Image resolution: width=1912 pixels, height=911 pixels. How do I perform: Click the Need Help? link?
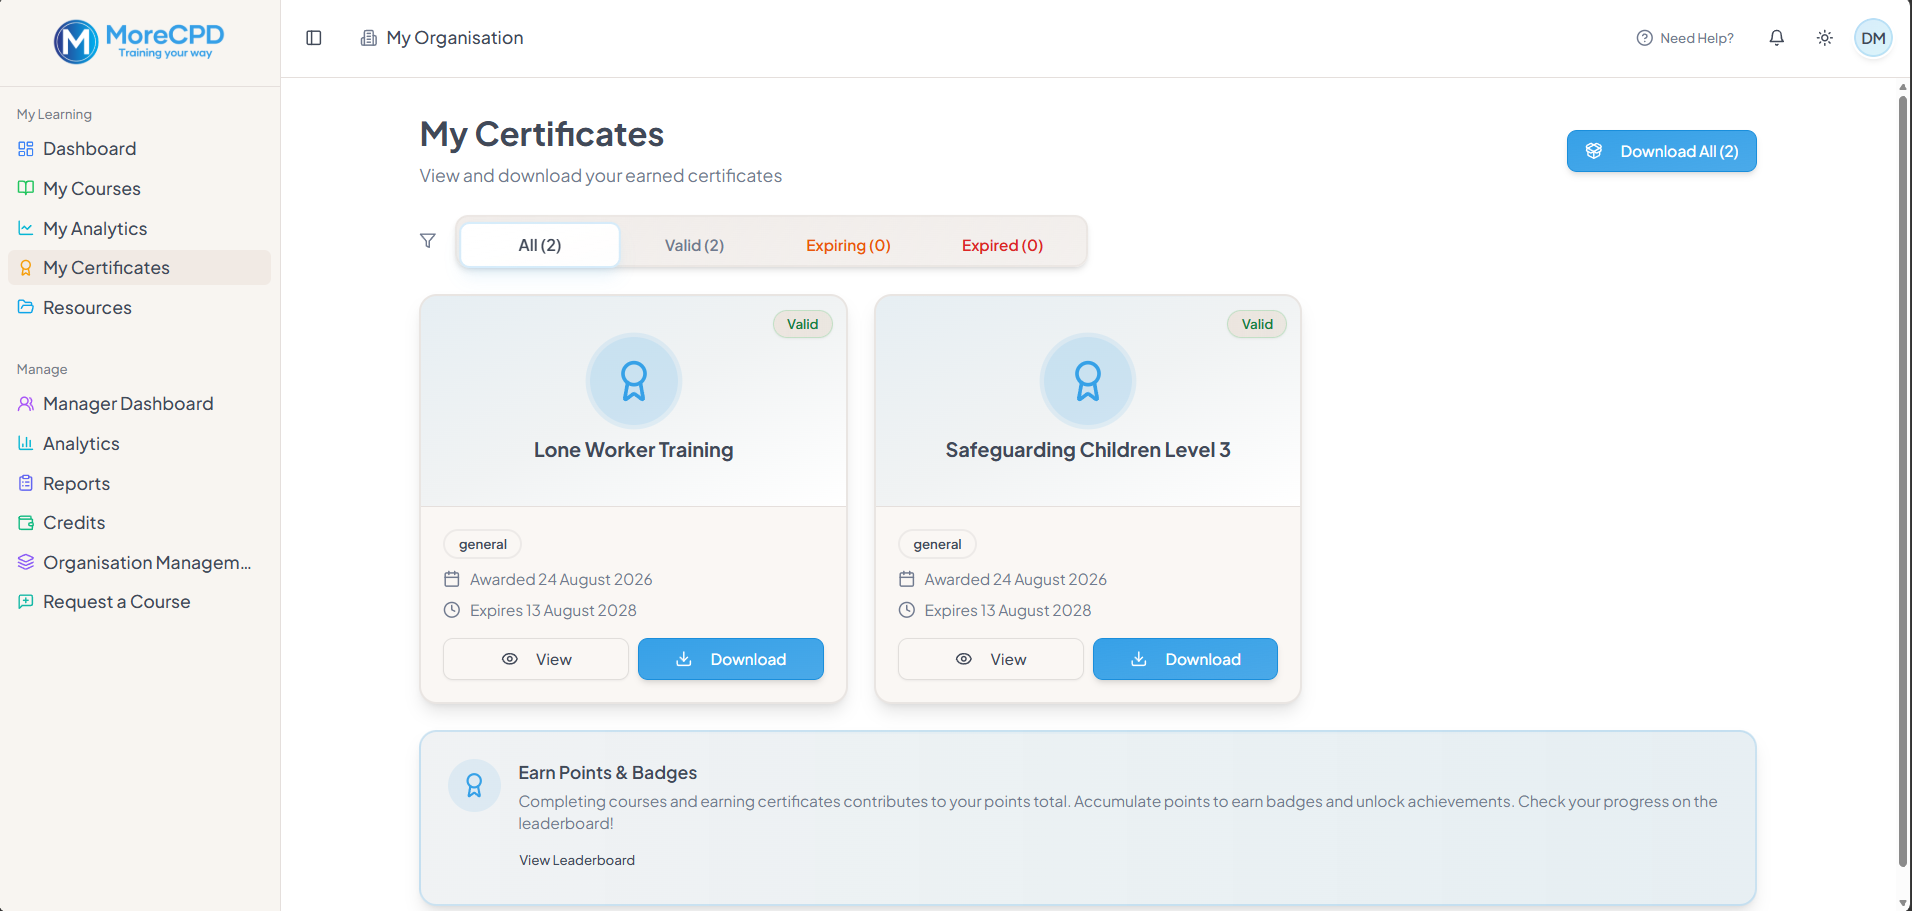pos(1685,38)
